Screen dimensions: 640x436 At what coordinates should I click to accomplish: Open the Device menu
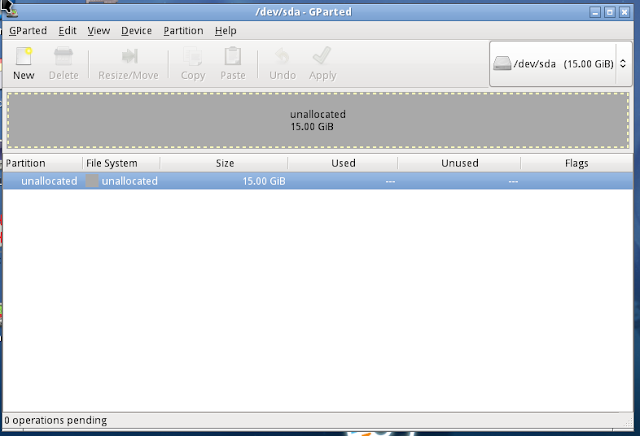[136, 31]
